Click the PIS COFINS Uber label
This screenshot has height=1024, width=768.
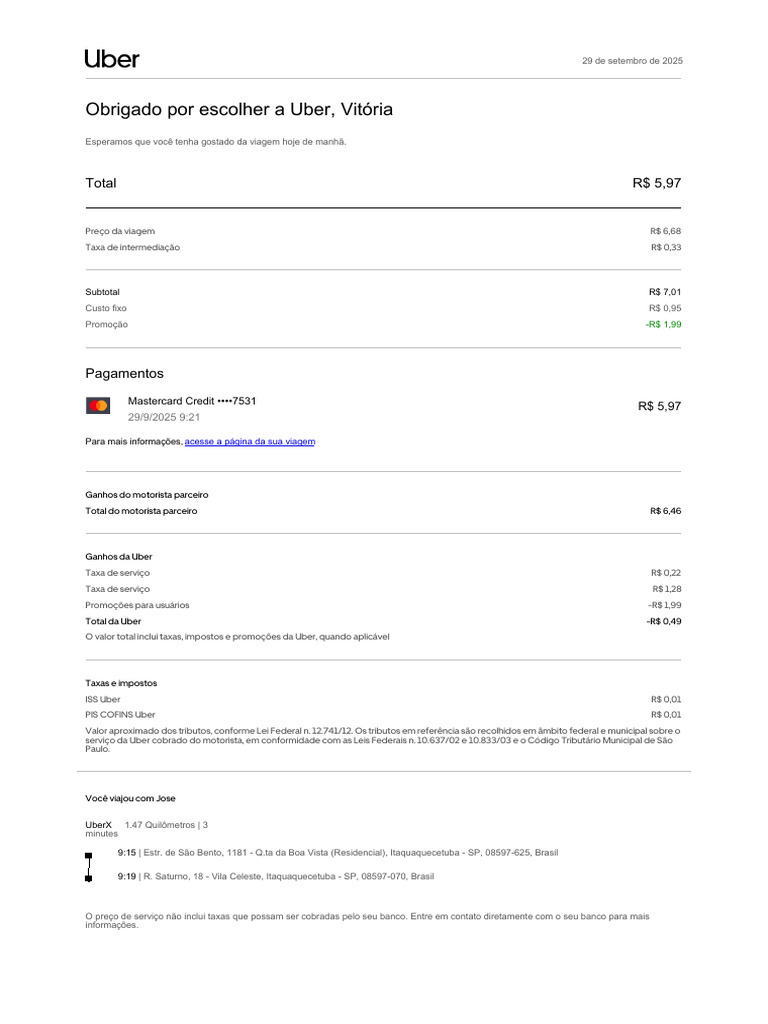pos(120,715)
